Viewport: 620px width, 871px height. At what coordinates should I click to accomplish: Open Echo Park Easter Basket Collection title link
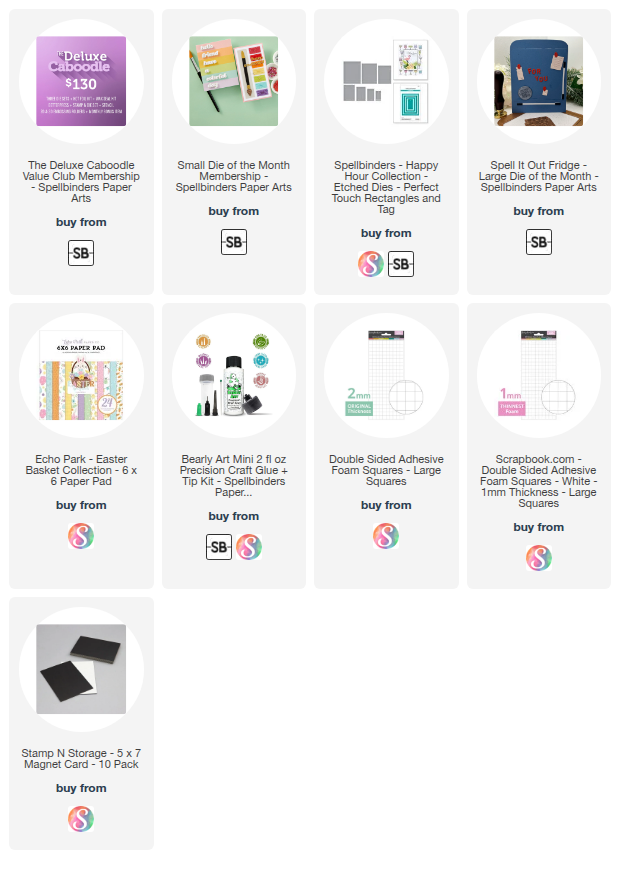(x=81, y=470)
